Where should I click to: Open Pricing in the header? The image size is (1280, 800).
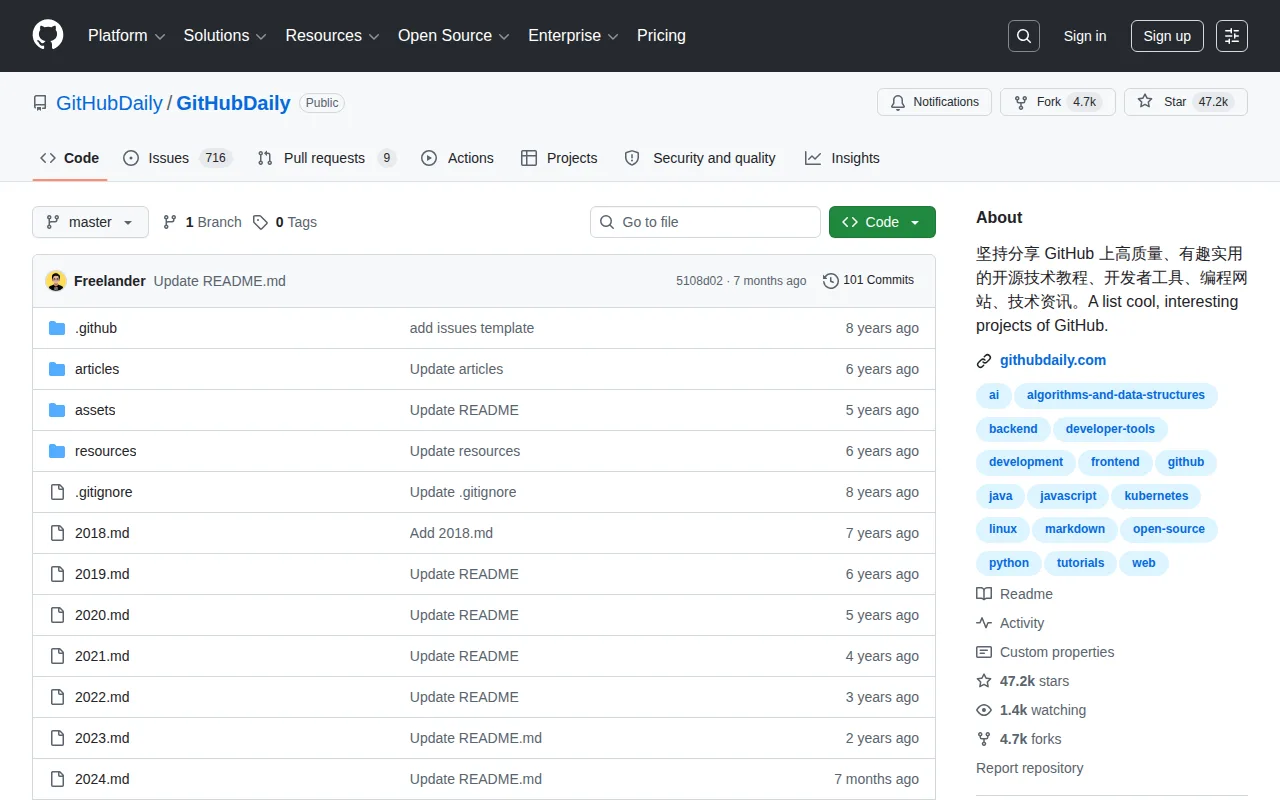pyautogui.click(x=661, y=36)
